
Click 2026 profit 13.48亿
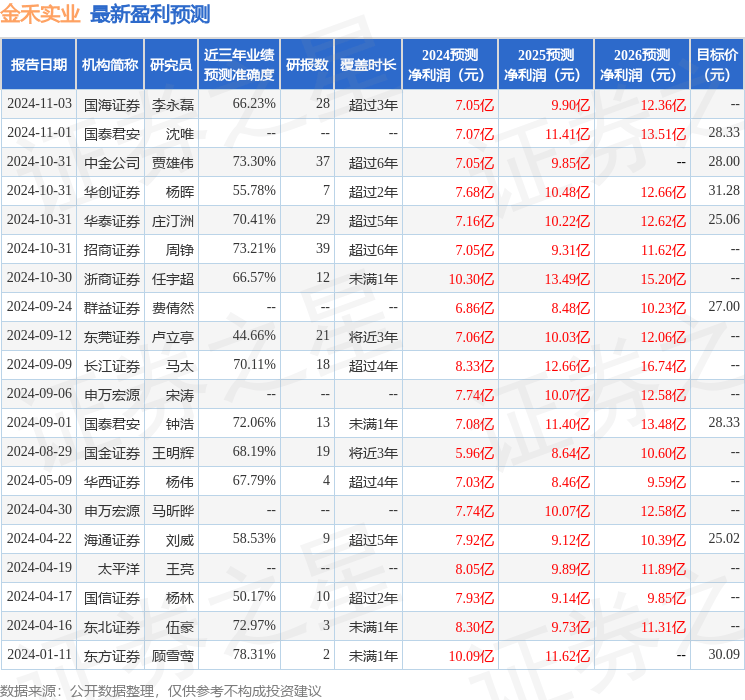pyautogui.click(x=663, y=424)
